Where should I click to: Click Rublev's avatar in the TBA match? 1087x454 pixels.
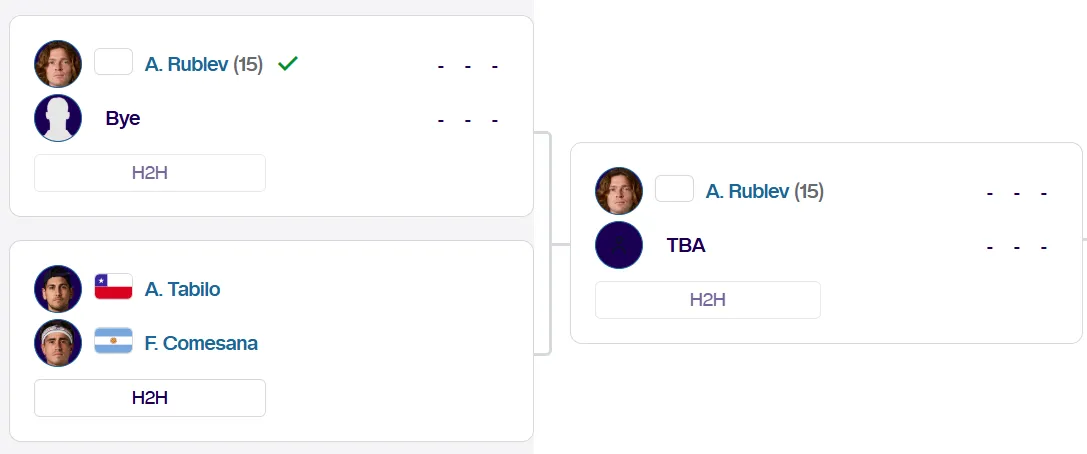[619, 191]
